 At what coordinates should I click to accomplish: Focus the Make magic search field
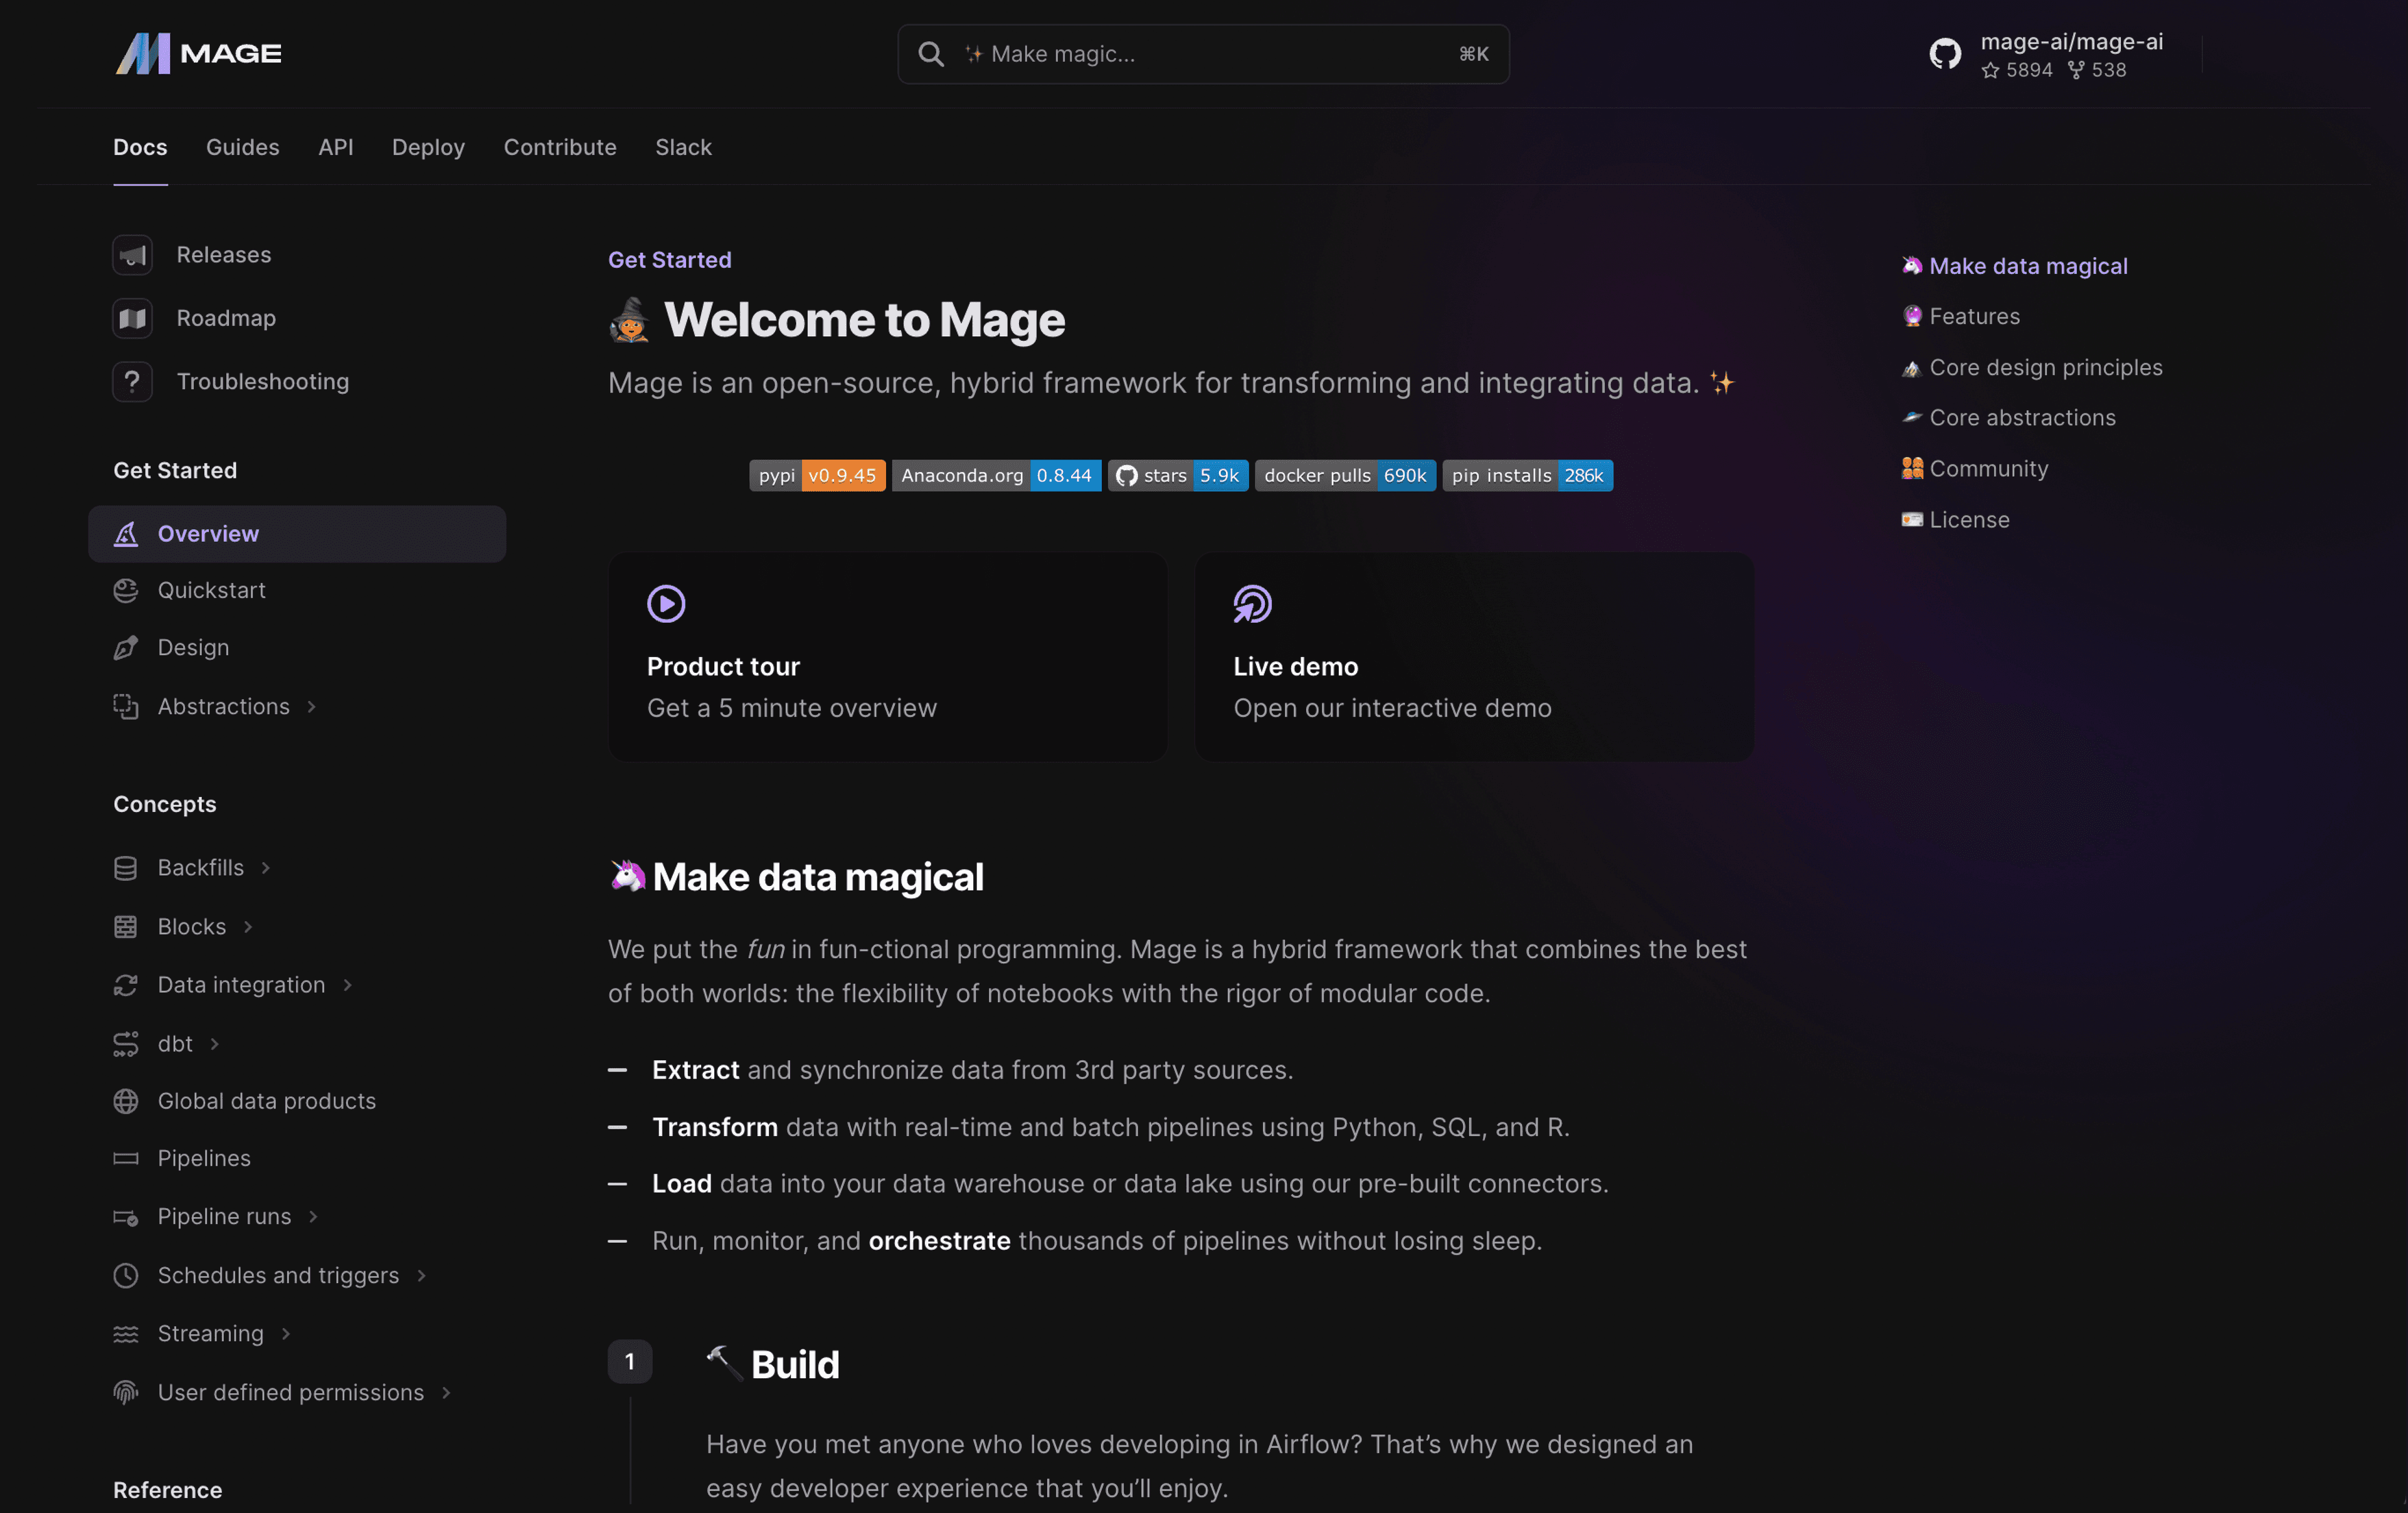[1203, 54]
